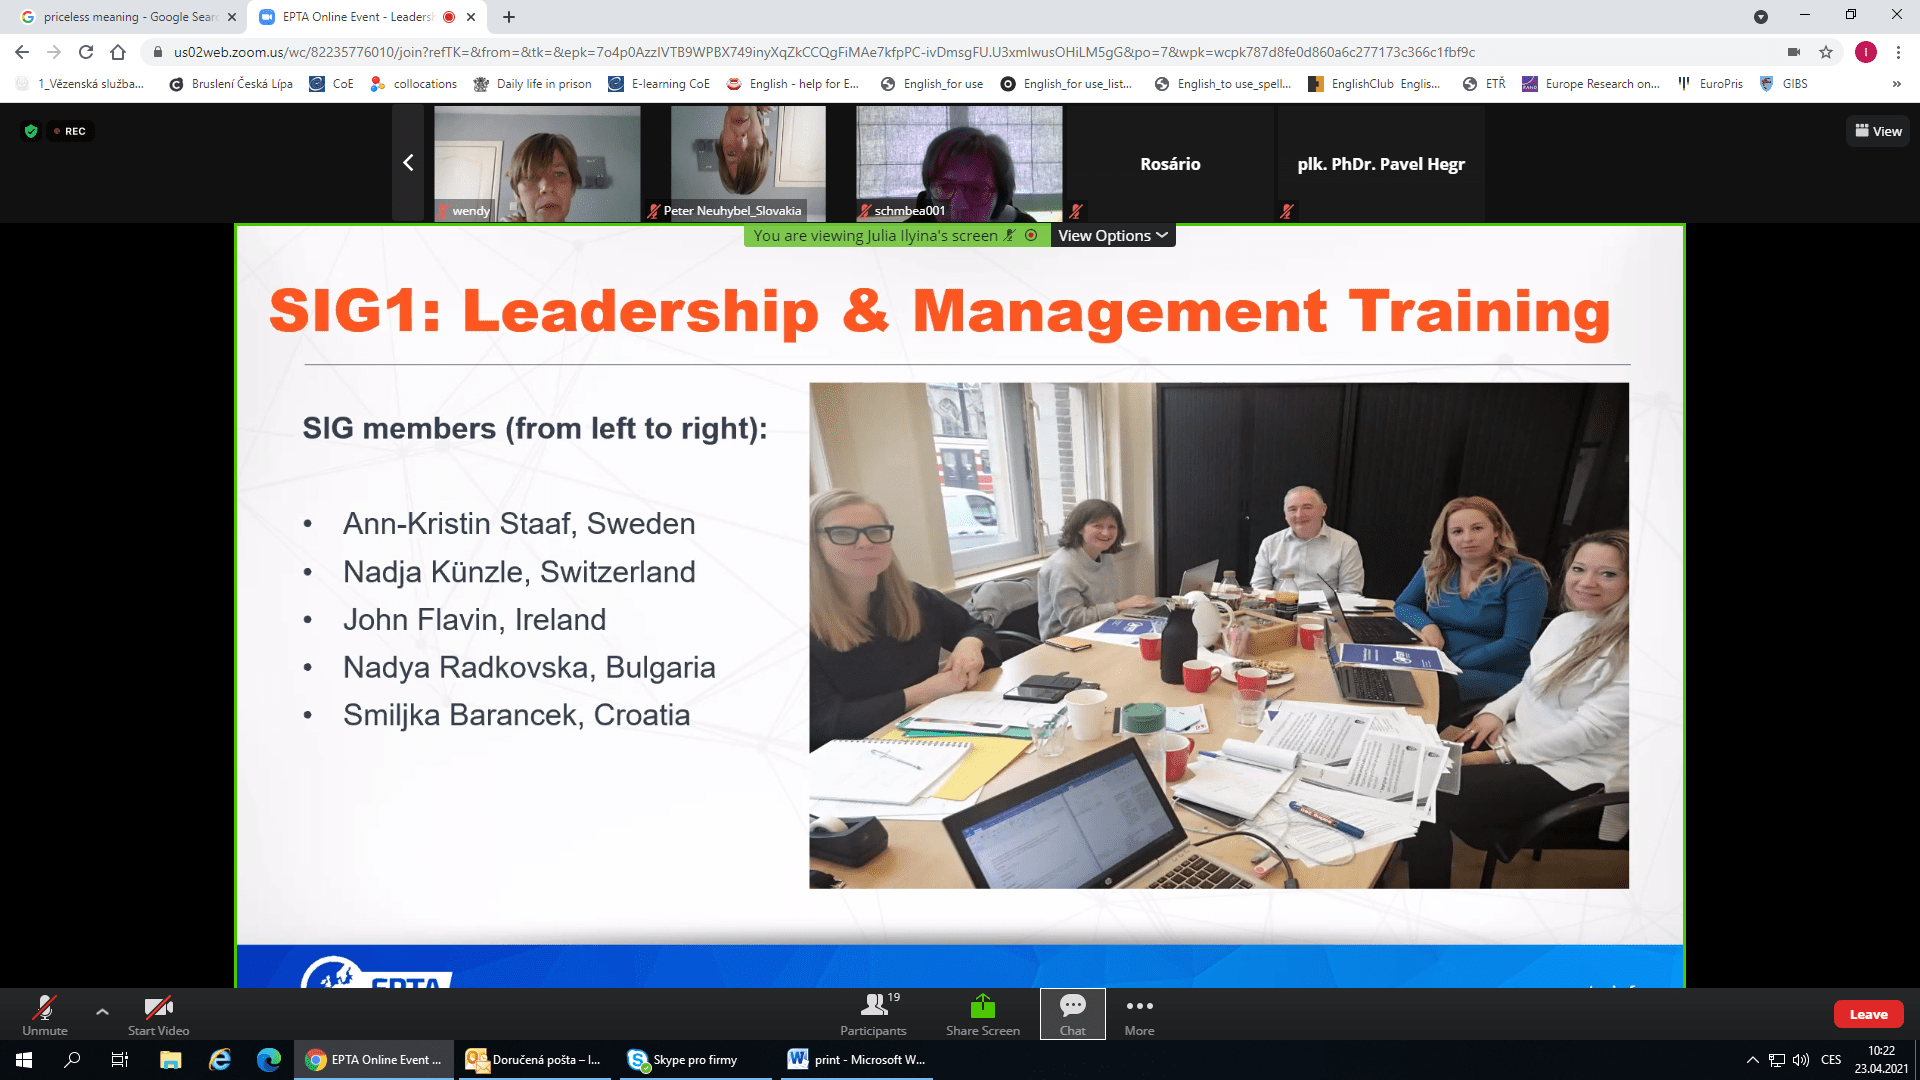
Task: Click the green encryption shield icon
Action: [x=31, y=131]
